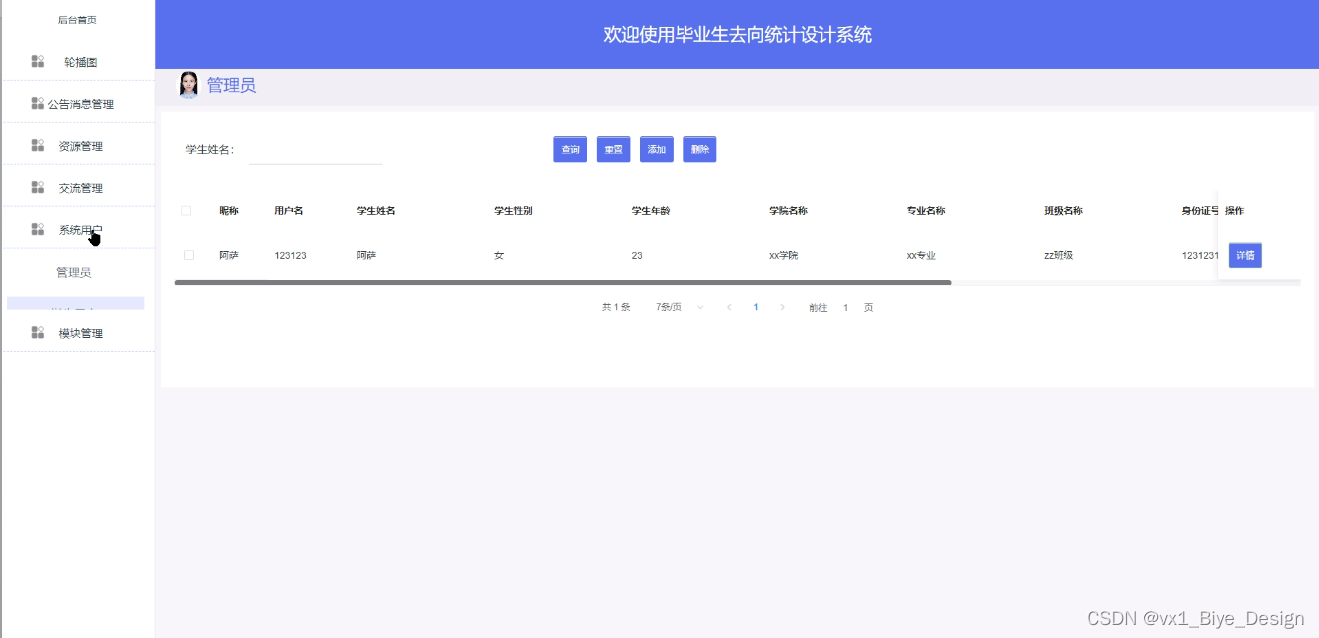
Task: Click the 班级名称 column header
Action: pyautogui.click(x=1063, y=211)
